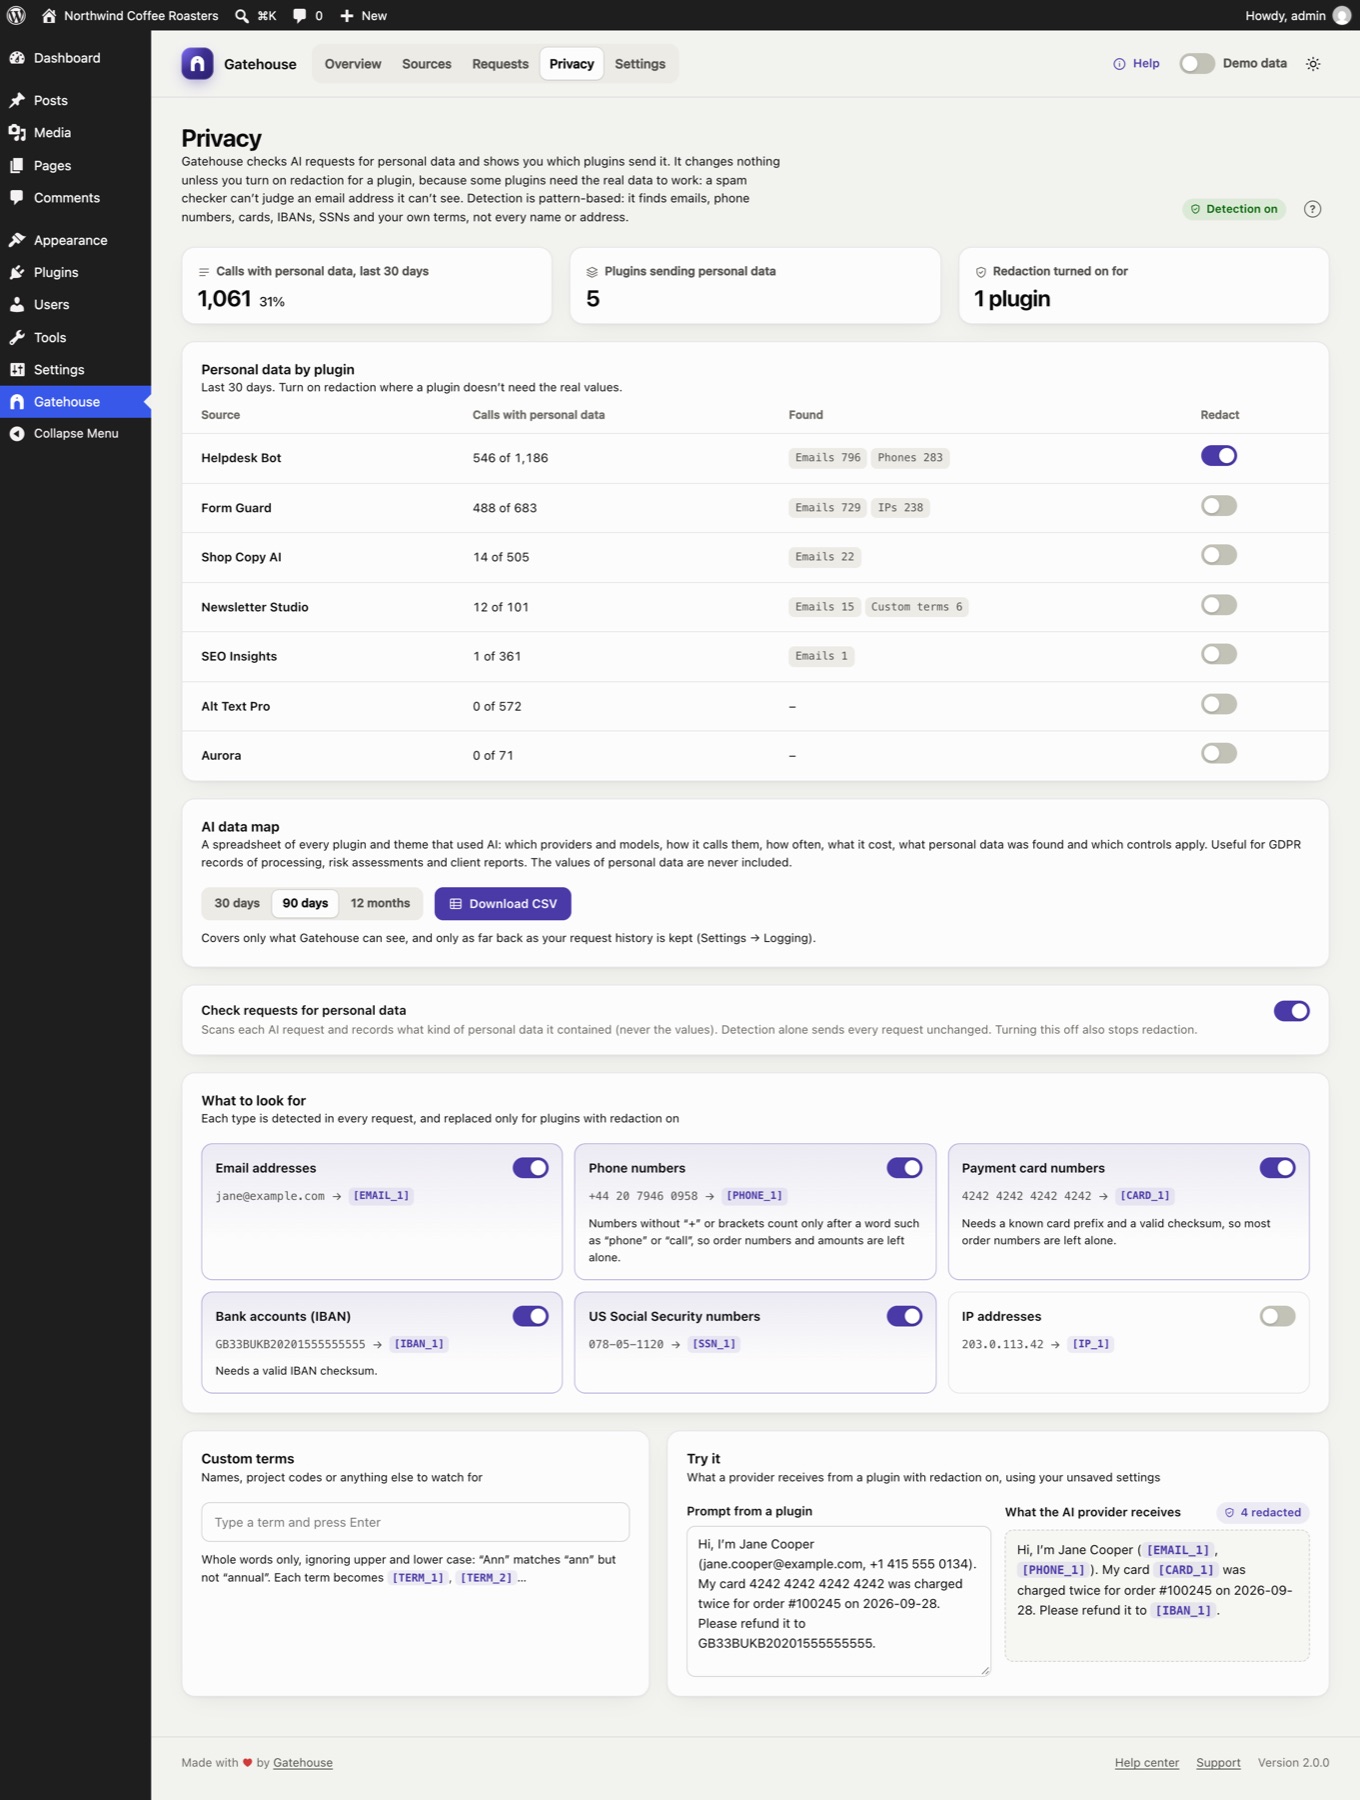Focus the custom terms input field
This screenshot has width=1360, height=1800.
tap(415, 1522)
